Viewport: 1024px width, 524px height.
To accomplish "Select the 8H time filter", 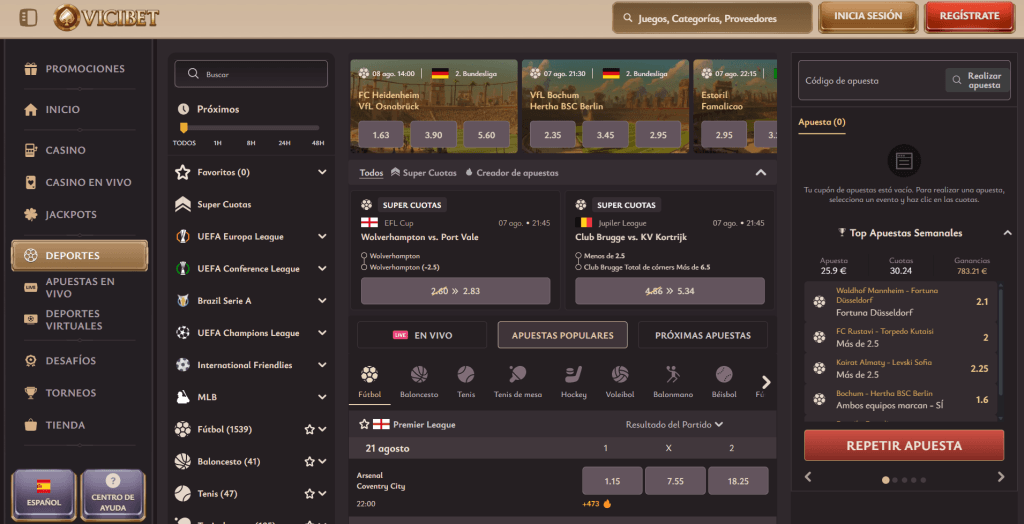I will click(x=251, y=143).
